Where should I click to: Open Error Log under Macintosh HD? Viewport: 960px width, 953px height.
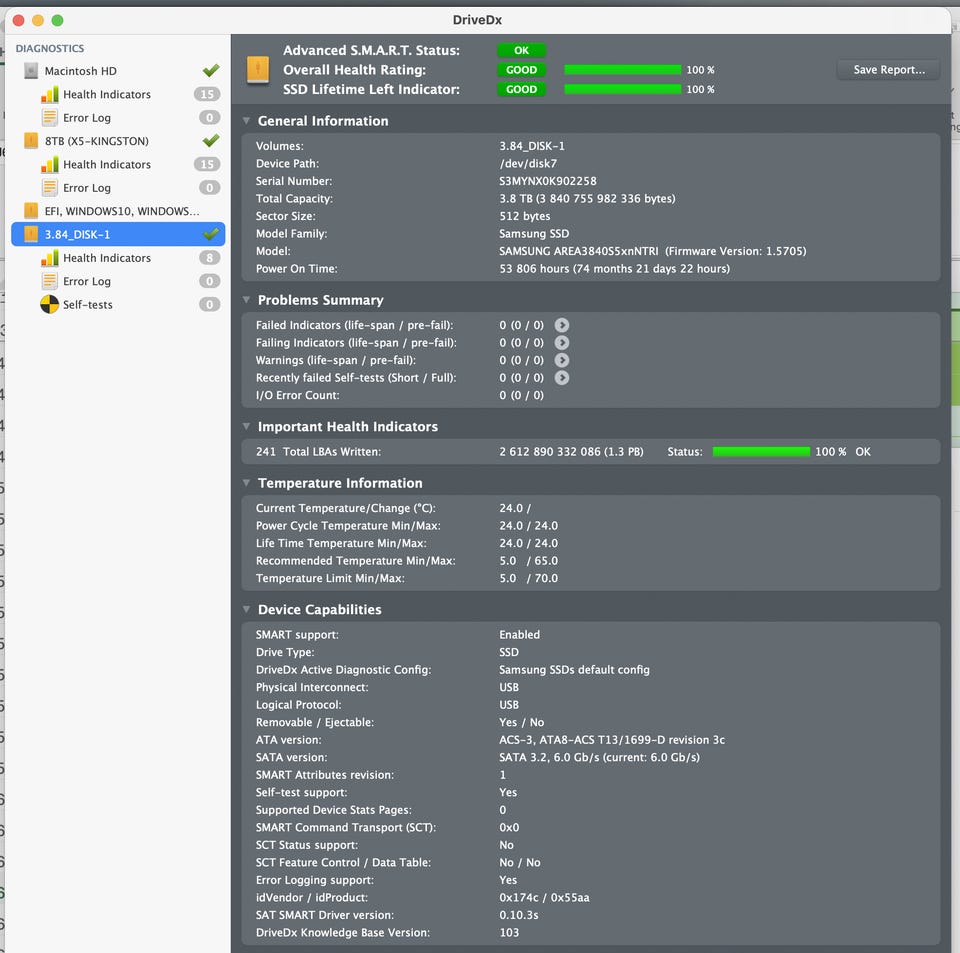coord(118,118)
